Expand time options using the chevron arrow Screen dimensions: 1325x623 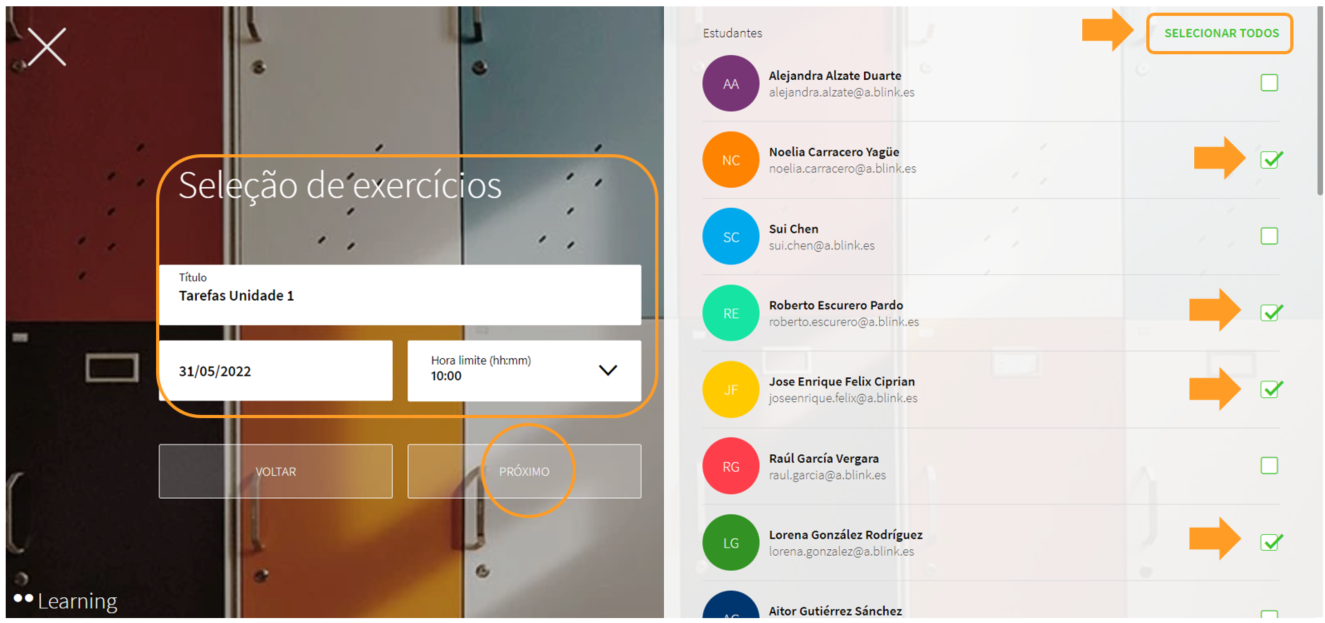click(x=607, y=370)
